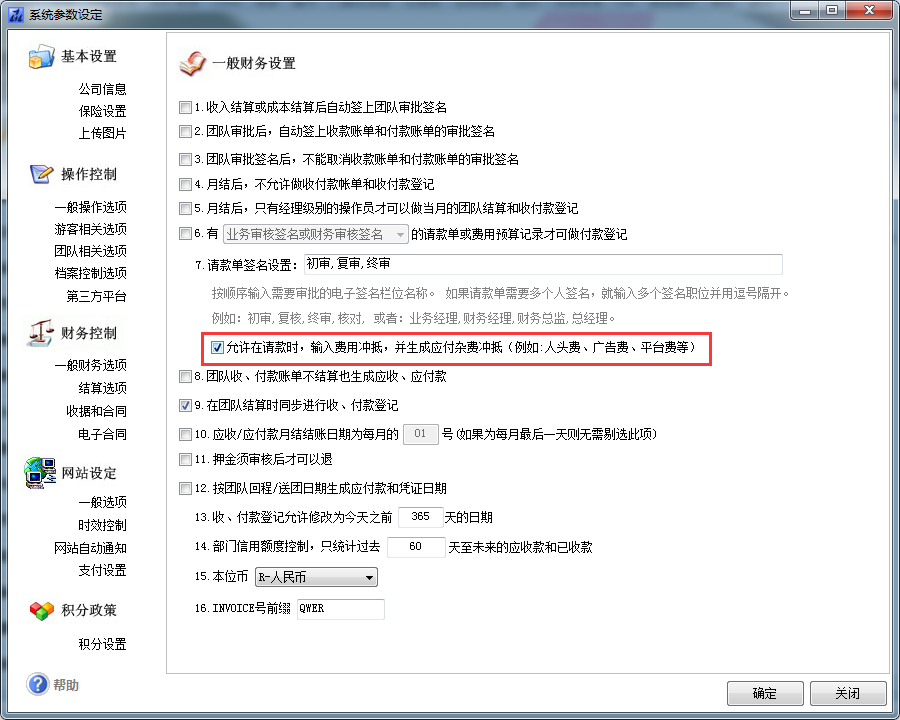Click the 操作控制 notepad icon
The image size is (900, 720).
tap(41, 174)
